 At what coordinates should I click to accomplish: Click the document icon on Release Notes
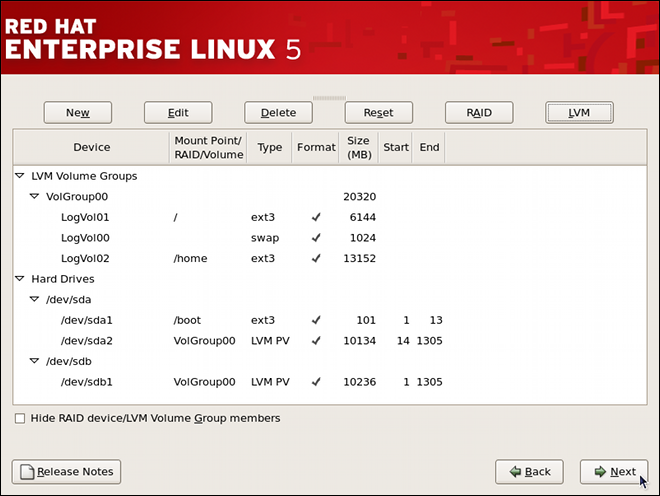click(27, 472)
